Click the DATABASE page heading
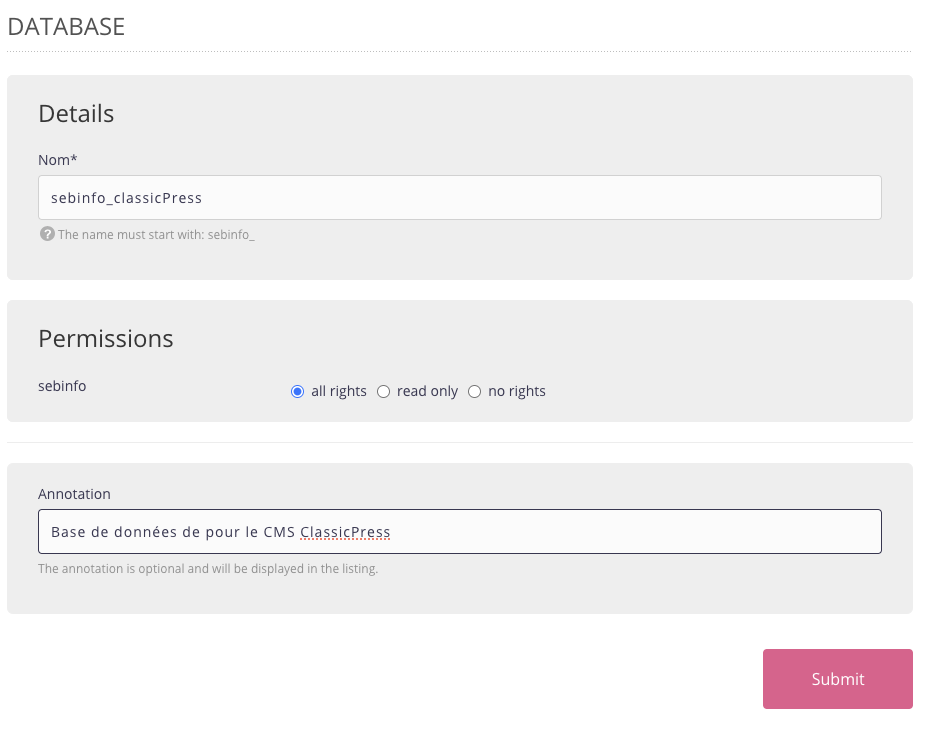The height and width of the screenshot is (732, 929). 66,27
